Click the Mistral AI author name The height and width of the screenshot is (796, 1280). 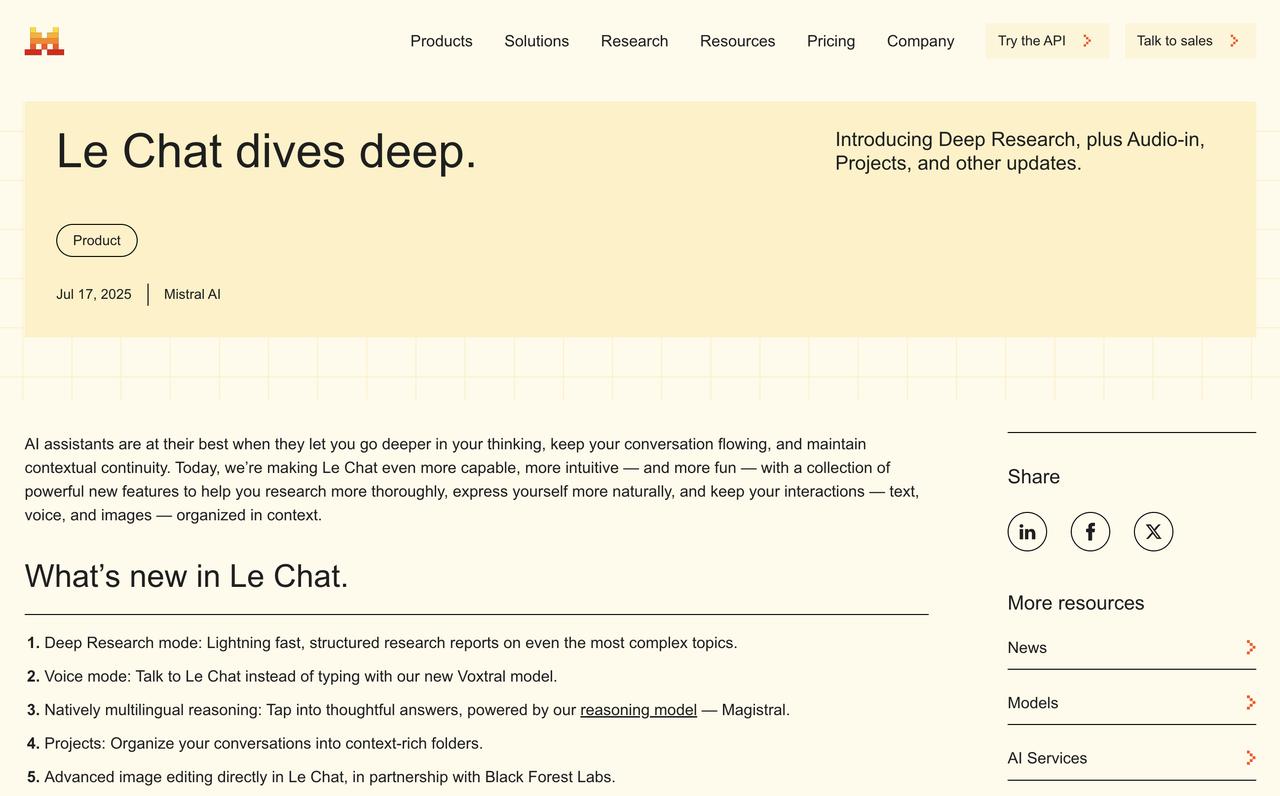[192, 294]
